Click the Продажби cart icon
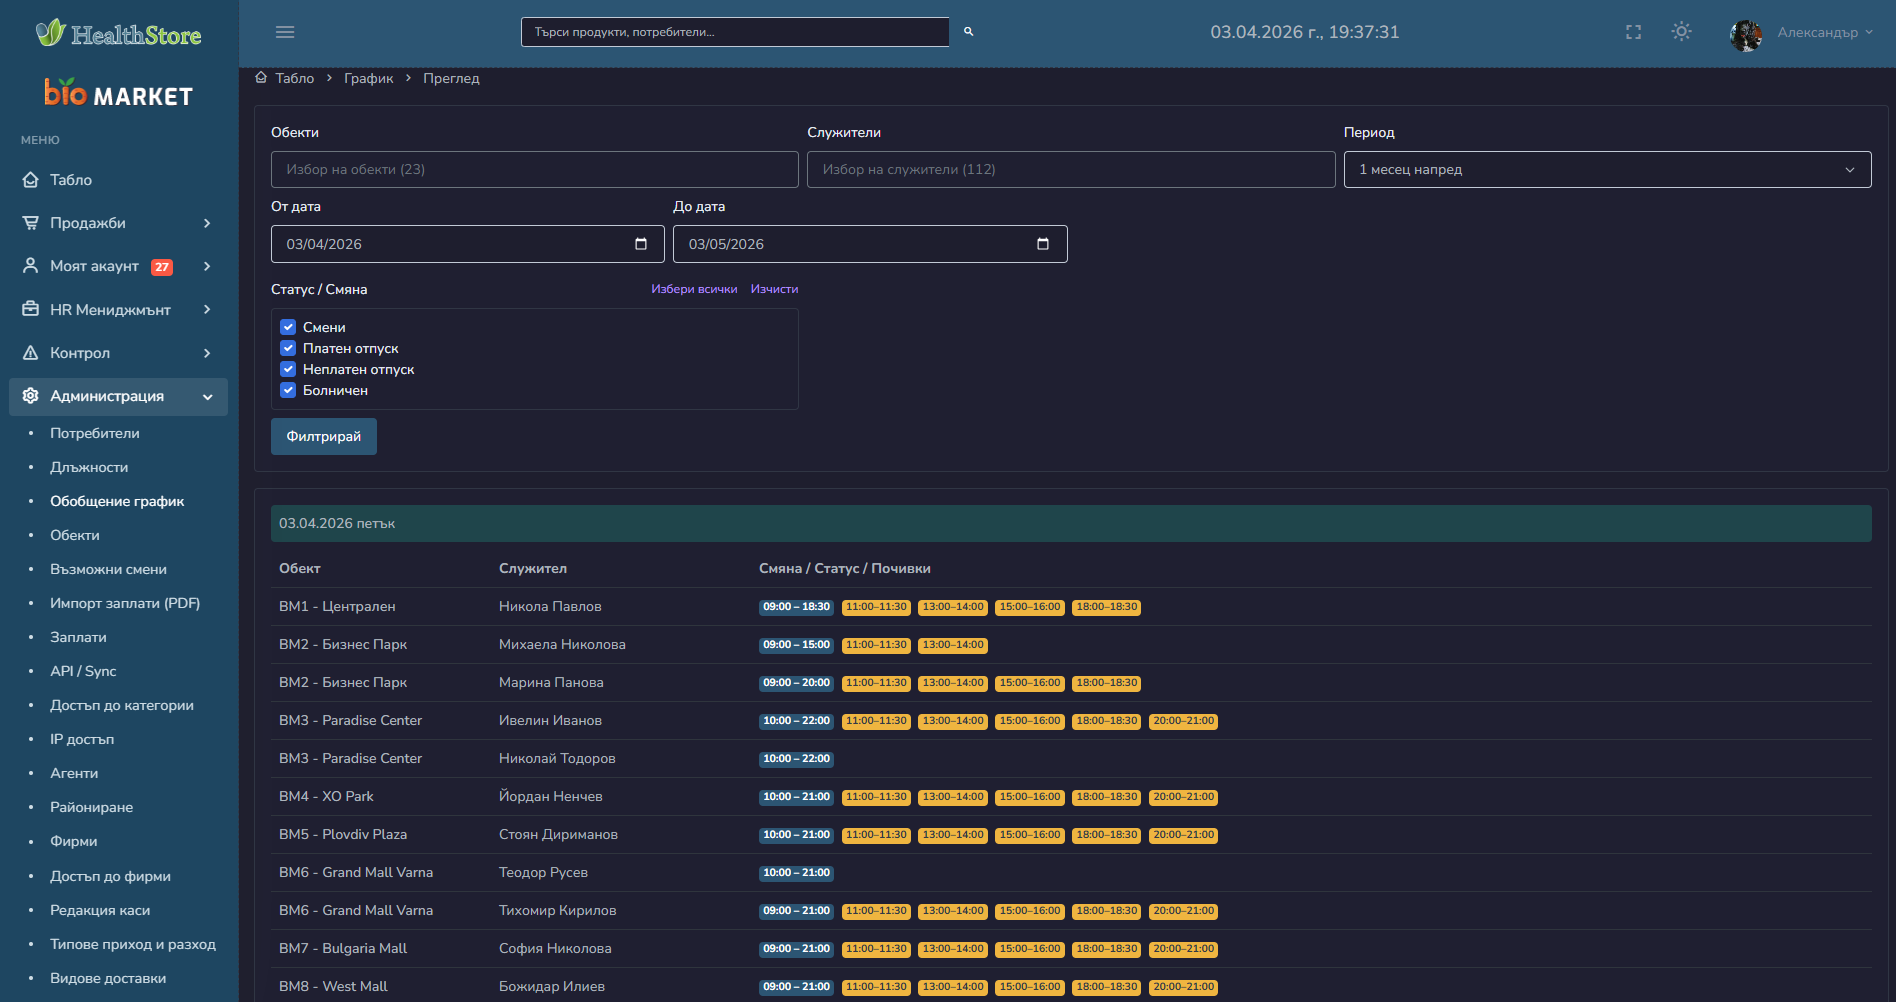 31,223
